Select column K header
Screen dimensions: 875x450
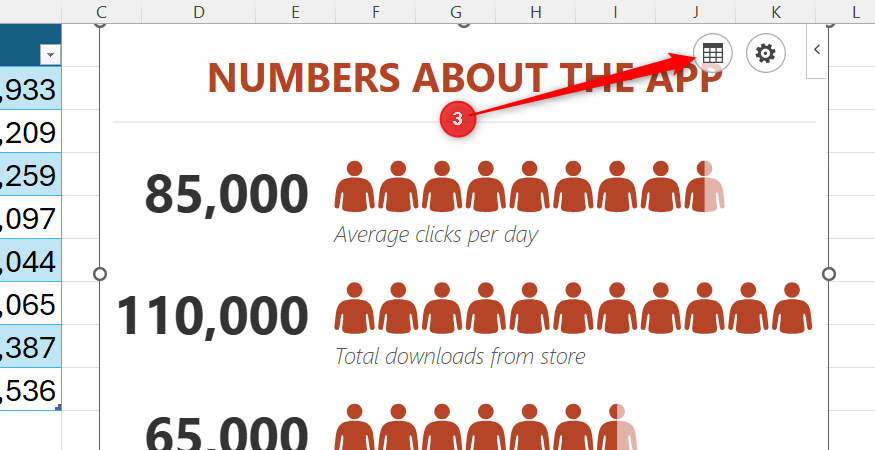pyautogui.click(x=776, y=12)
